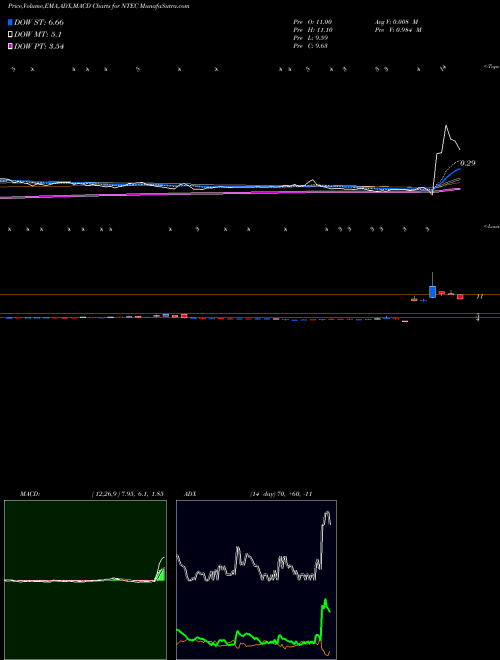500x660 pixels.
Task: Click the 'MACD:' panel heading
Action: pos(30,494)
